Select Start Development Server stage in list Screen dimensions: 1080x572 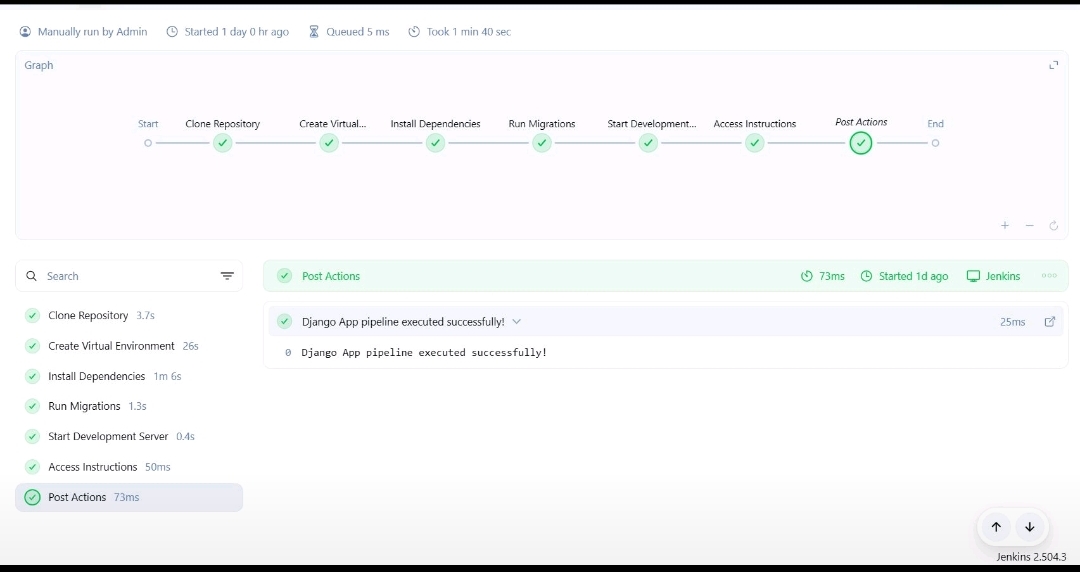point(108,437)
